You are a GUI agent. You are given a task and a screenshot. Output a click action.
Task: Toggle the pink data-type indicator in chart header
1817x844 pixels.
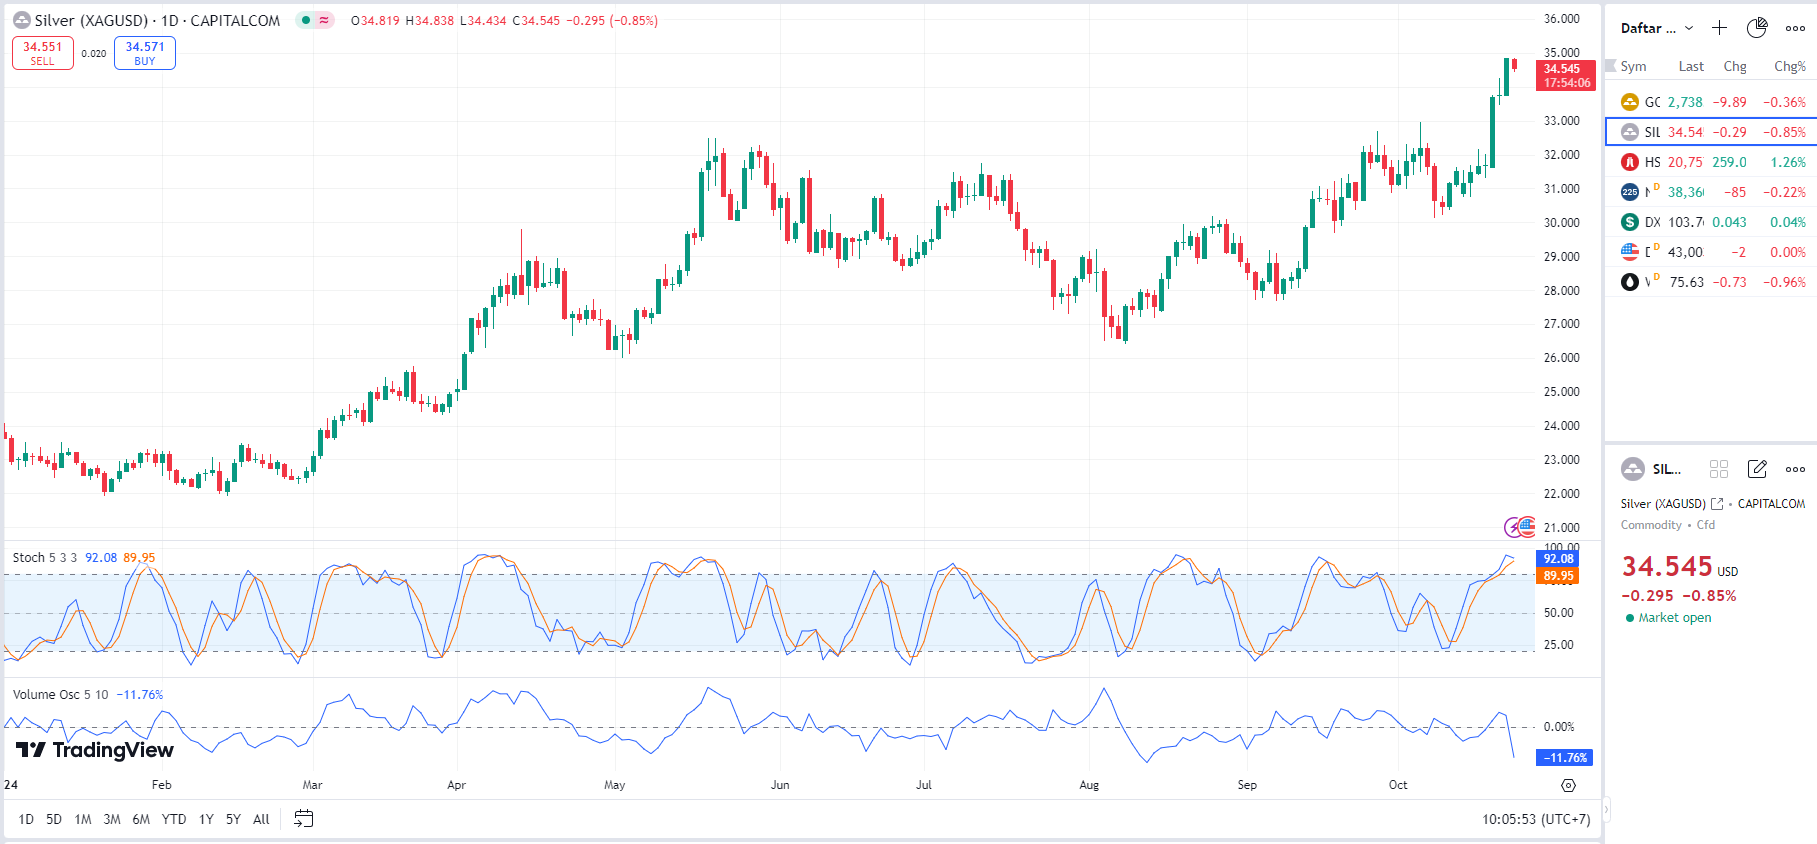click(x=324, y=20)
